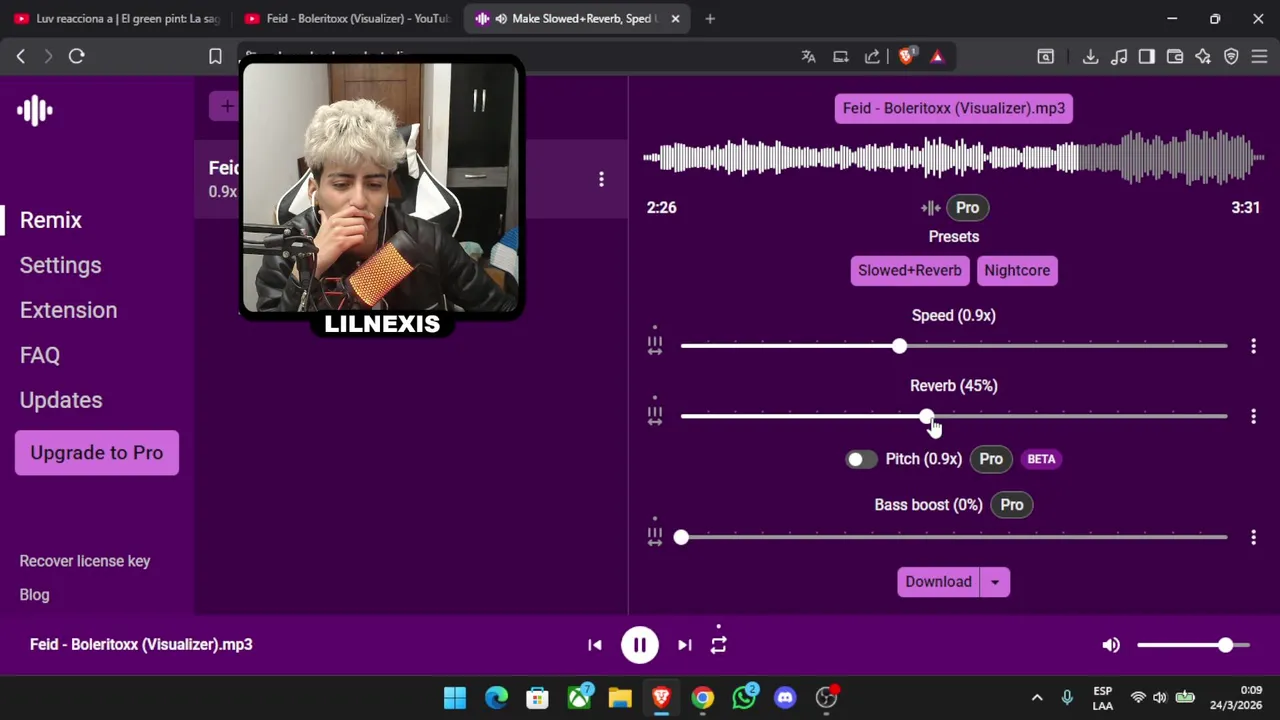1280x720 pixels.
Task: Open OBS Studio from taskbar
Action: click(x=826, y=697)
